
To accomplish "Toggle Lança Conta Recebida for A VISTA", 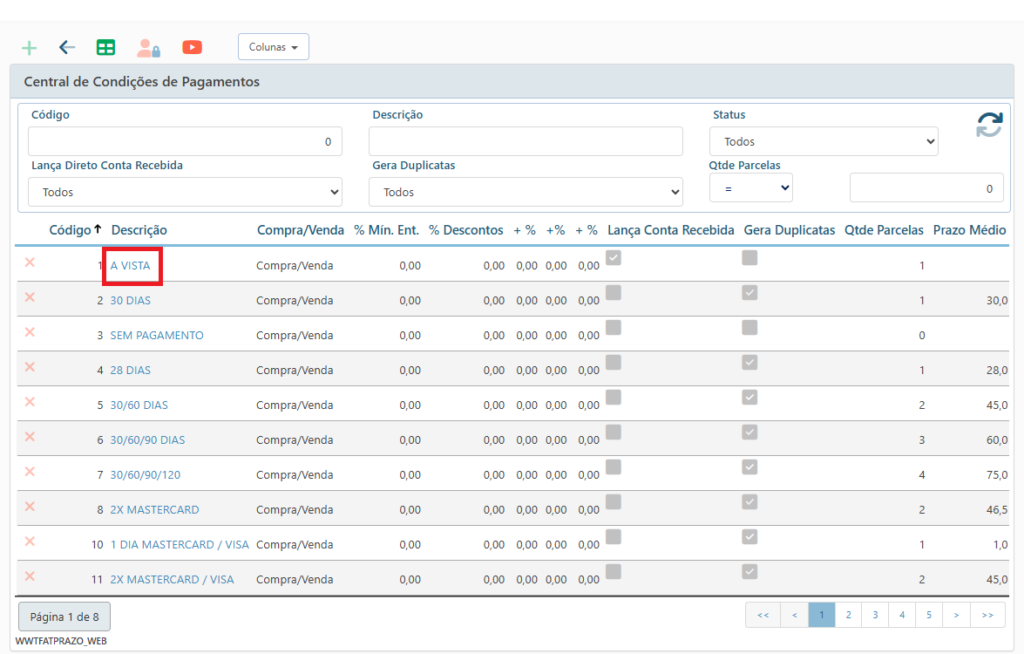I will (613, 257).
